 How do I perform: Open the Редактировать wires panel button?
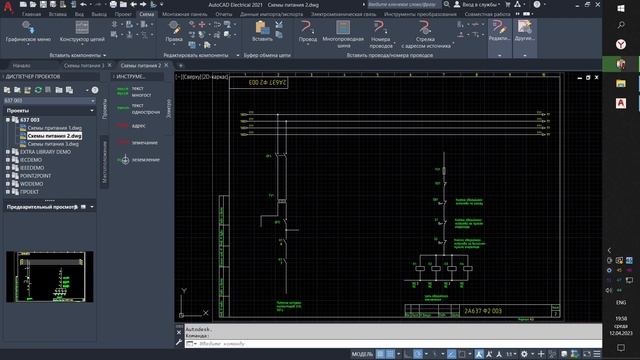tap(500, 38)
